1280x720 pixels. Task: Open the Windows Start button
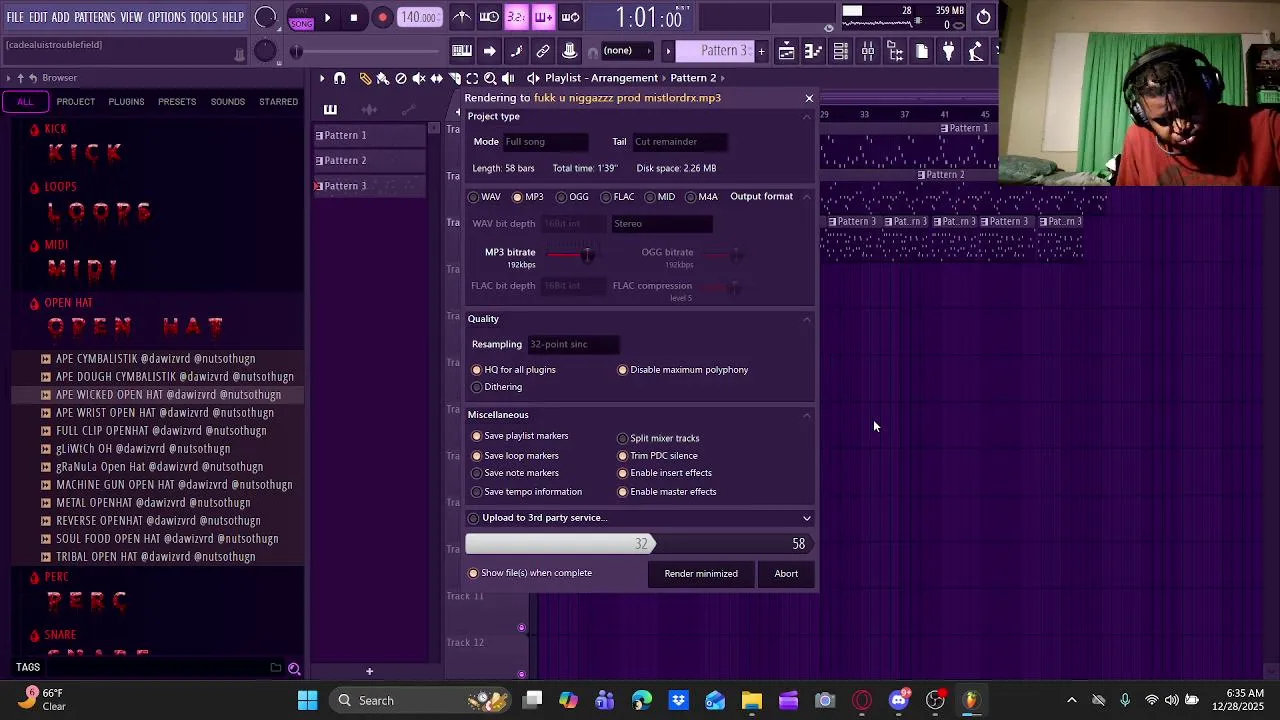[307, 700]
